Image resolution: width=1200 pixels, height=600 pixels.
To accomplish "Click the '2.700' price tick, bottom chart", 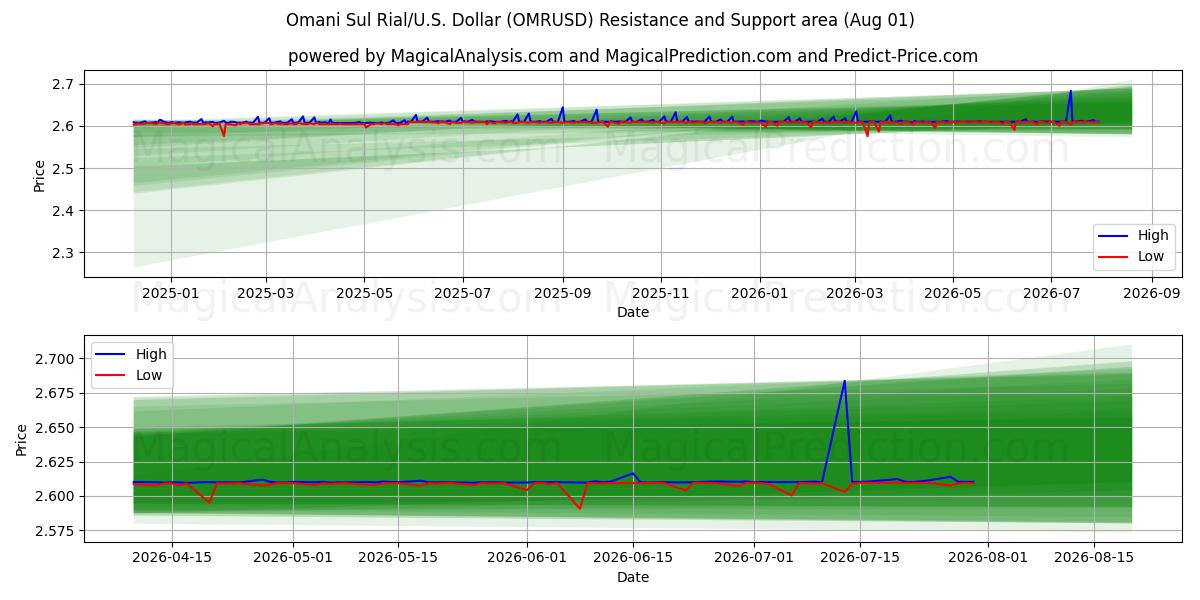I will [57, 359].
